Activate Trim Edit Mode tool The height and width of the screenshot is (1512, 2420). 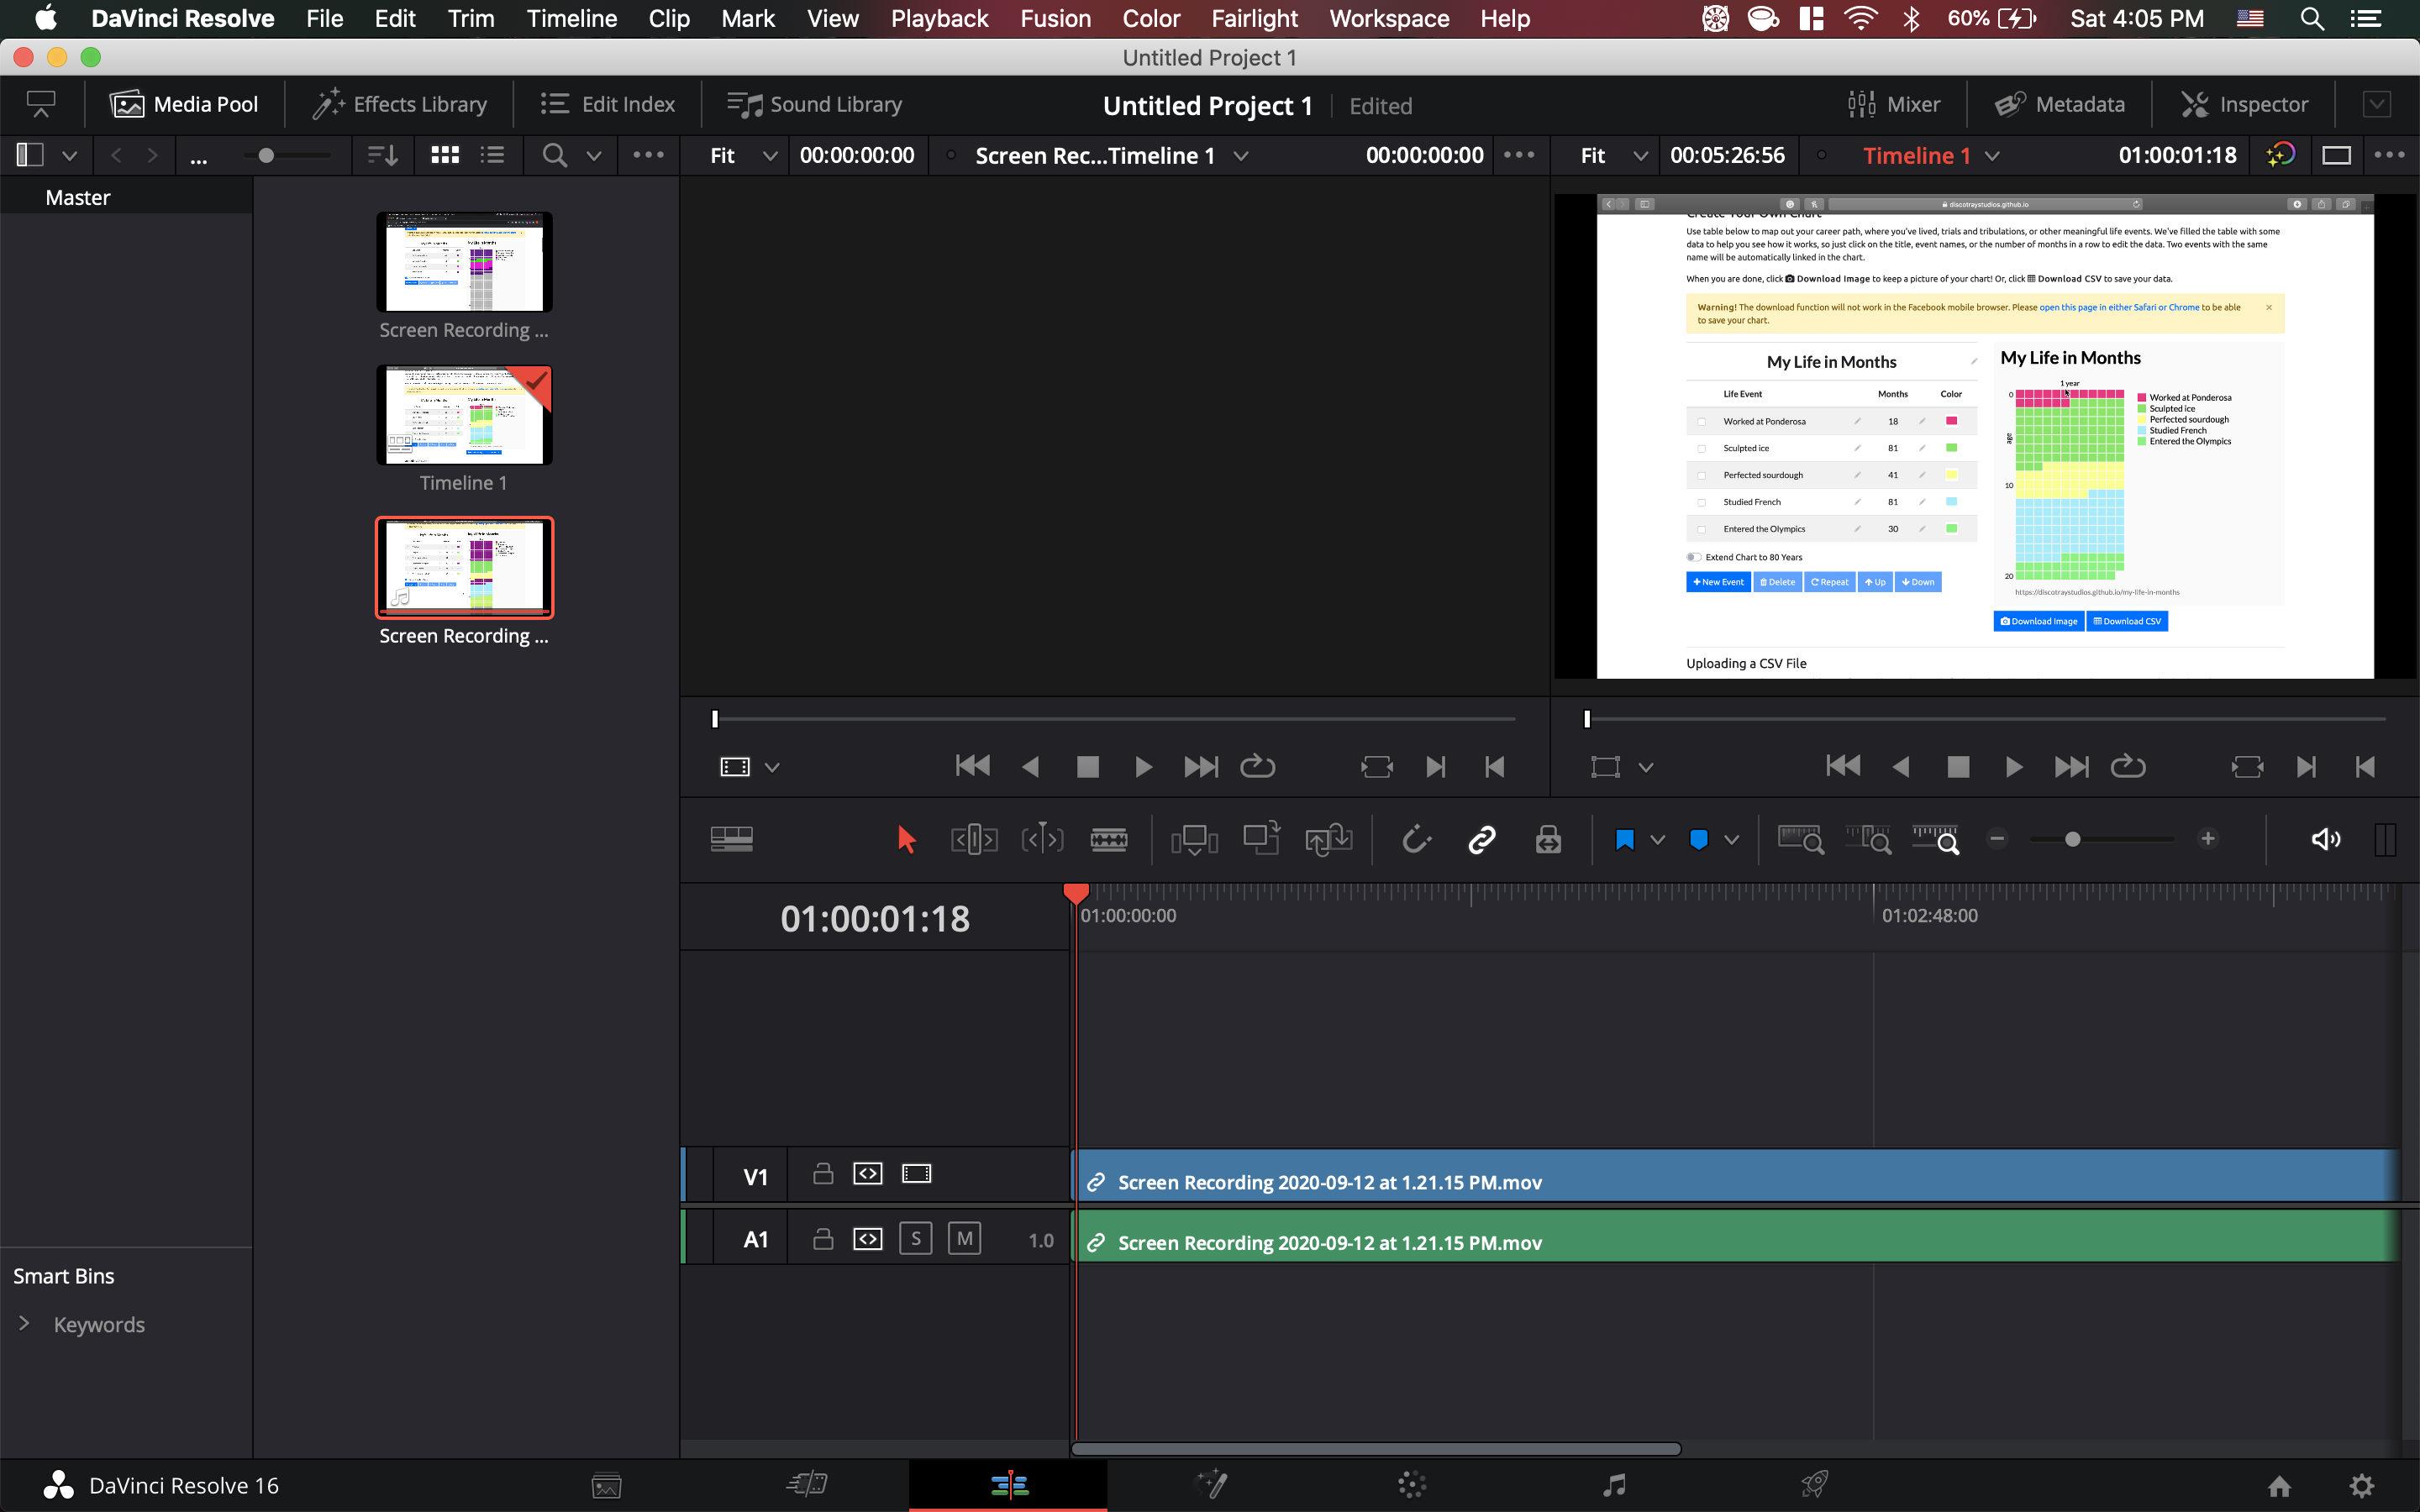[x=974, y=839]
